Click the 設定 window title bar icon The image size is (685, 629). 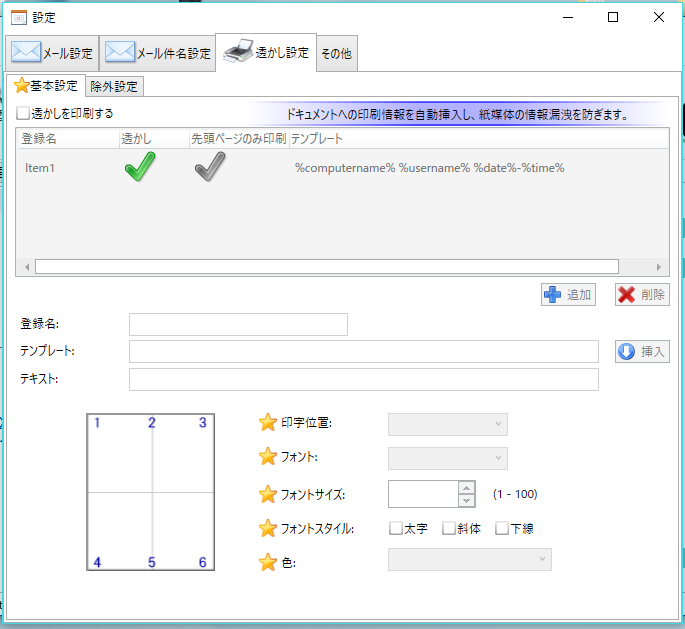coord(18,17)
